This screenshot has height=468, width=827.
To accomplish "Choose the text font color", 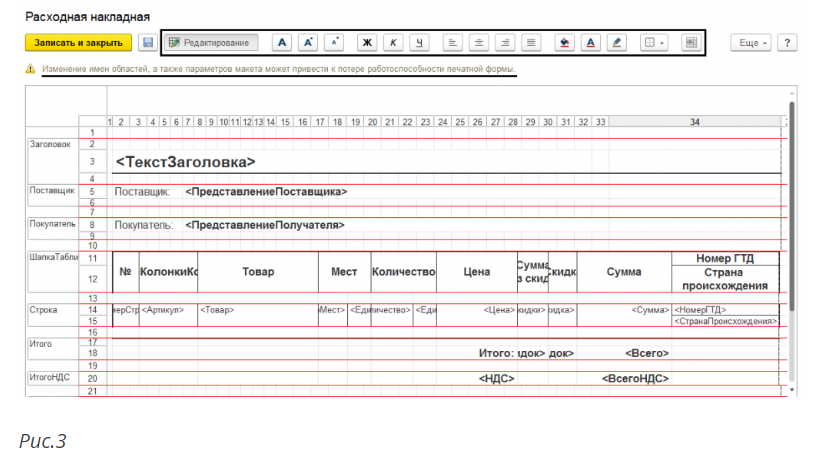I will [591, 43].
